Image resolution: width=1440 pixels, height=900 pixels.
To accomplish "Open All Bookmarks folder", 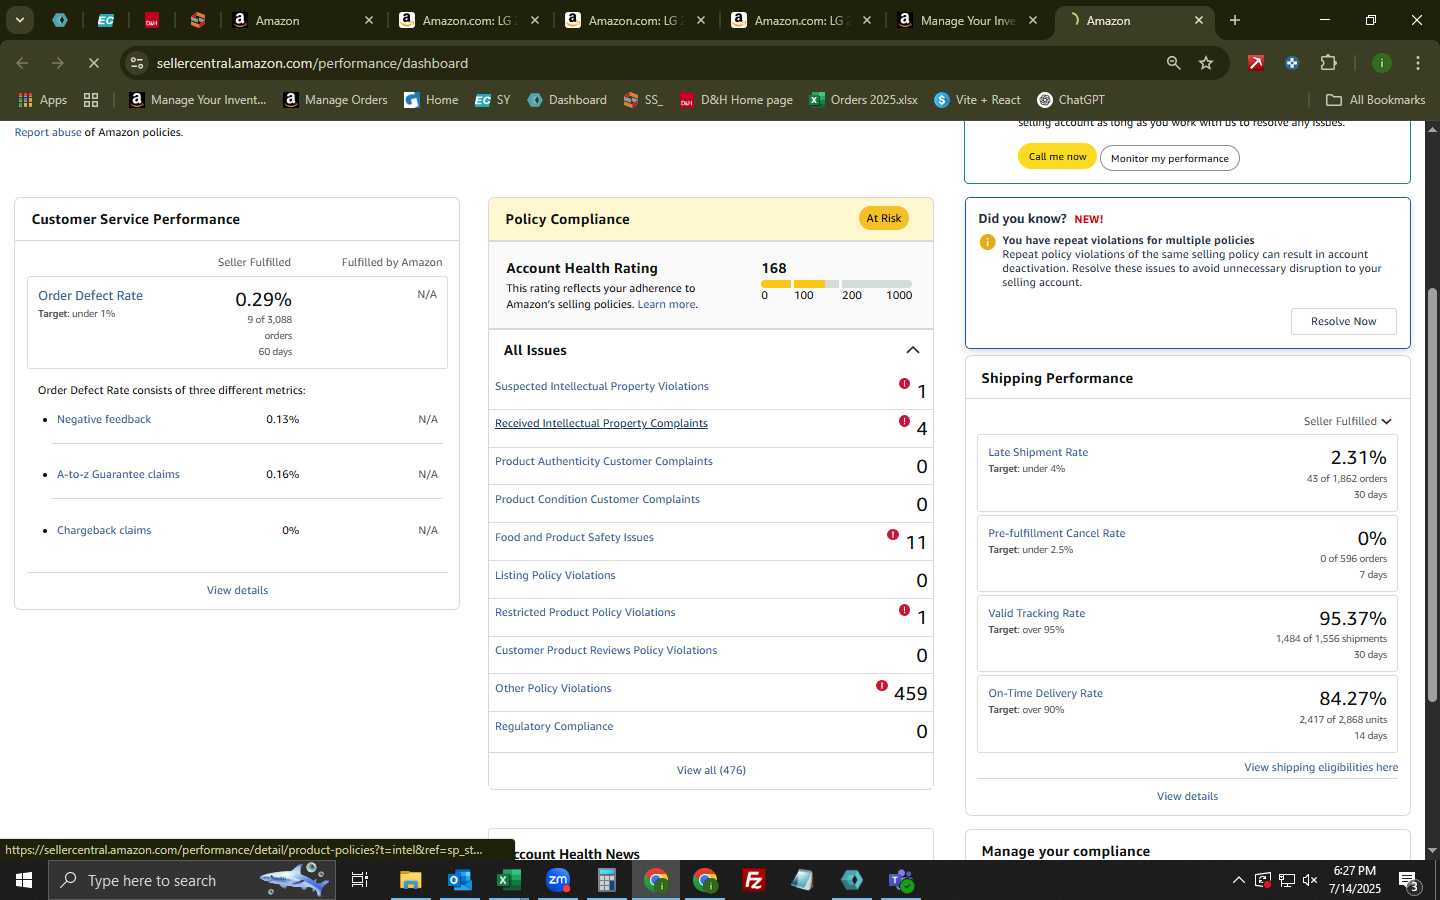I will pos(1375,100).
